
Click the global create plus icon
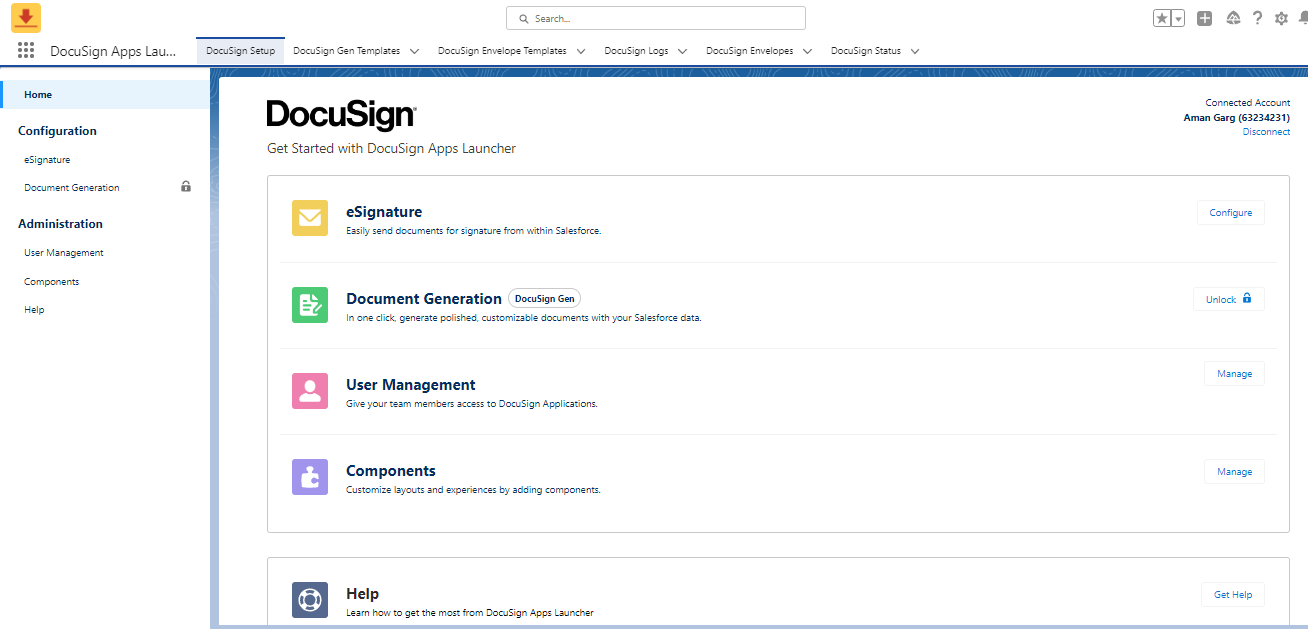coord(1205,18)
